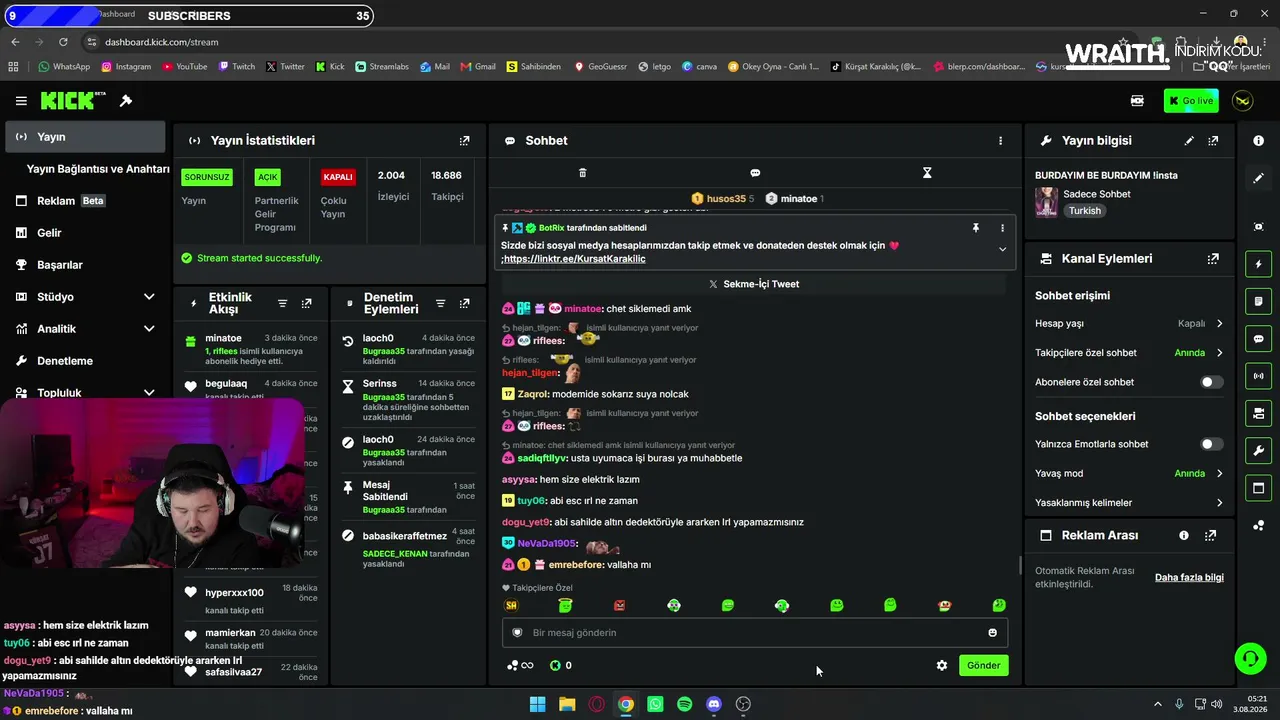Click the Sadece Sohbet category thumbnail
The image size is (1280, 720).
(x=1046, y=202)
